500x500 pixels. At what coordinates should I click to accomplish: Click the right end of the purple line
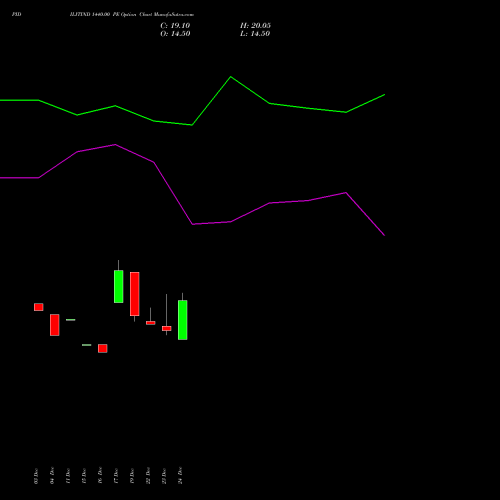pyautogui.click(x=384, y=235)
